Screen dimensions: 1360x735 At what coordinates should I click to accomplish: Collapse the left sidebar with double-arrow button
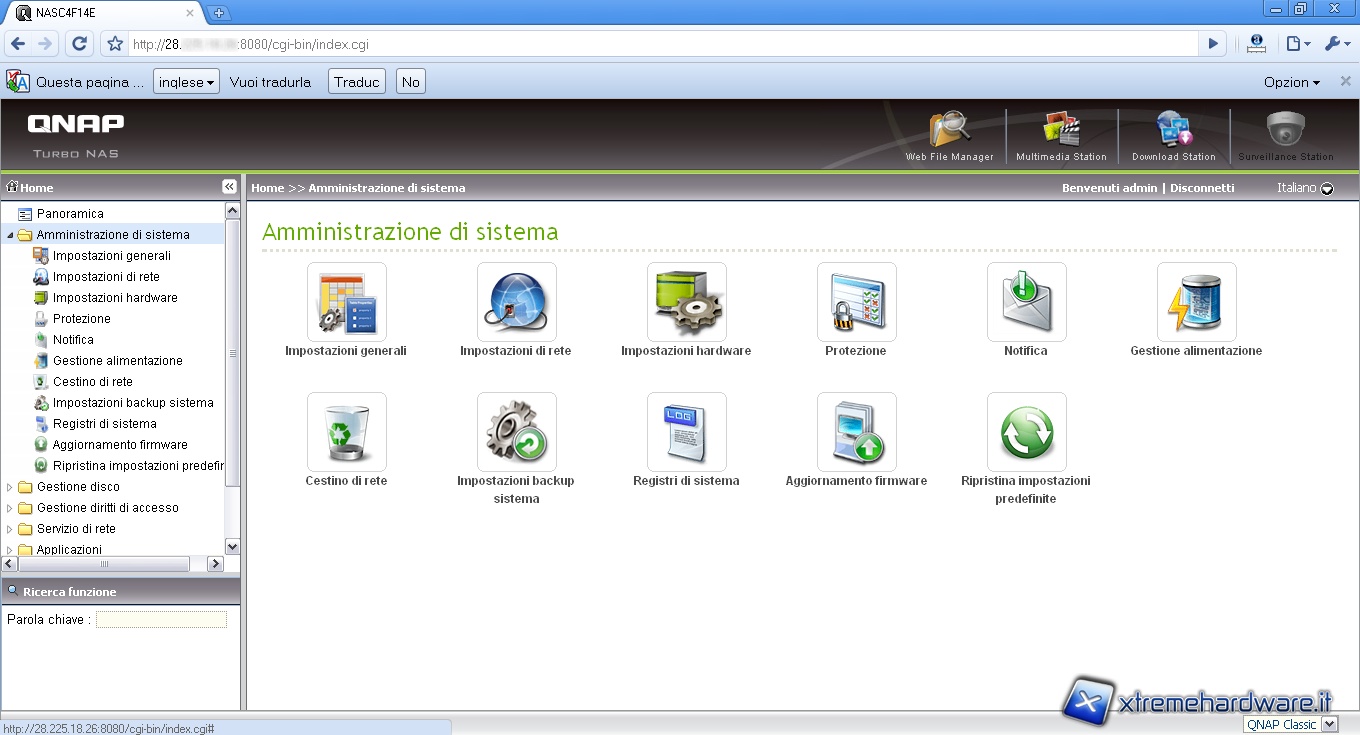(229, 187)
